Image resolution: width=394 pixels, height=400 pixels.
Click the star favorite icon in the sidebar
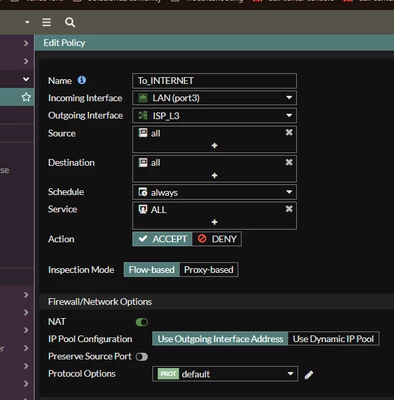(x=26, y=97)
